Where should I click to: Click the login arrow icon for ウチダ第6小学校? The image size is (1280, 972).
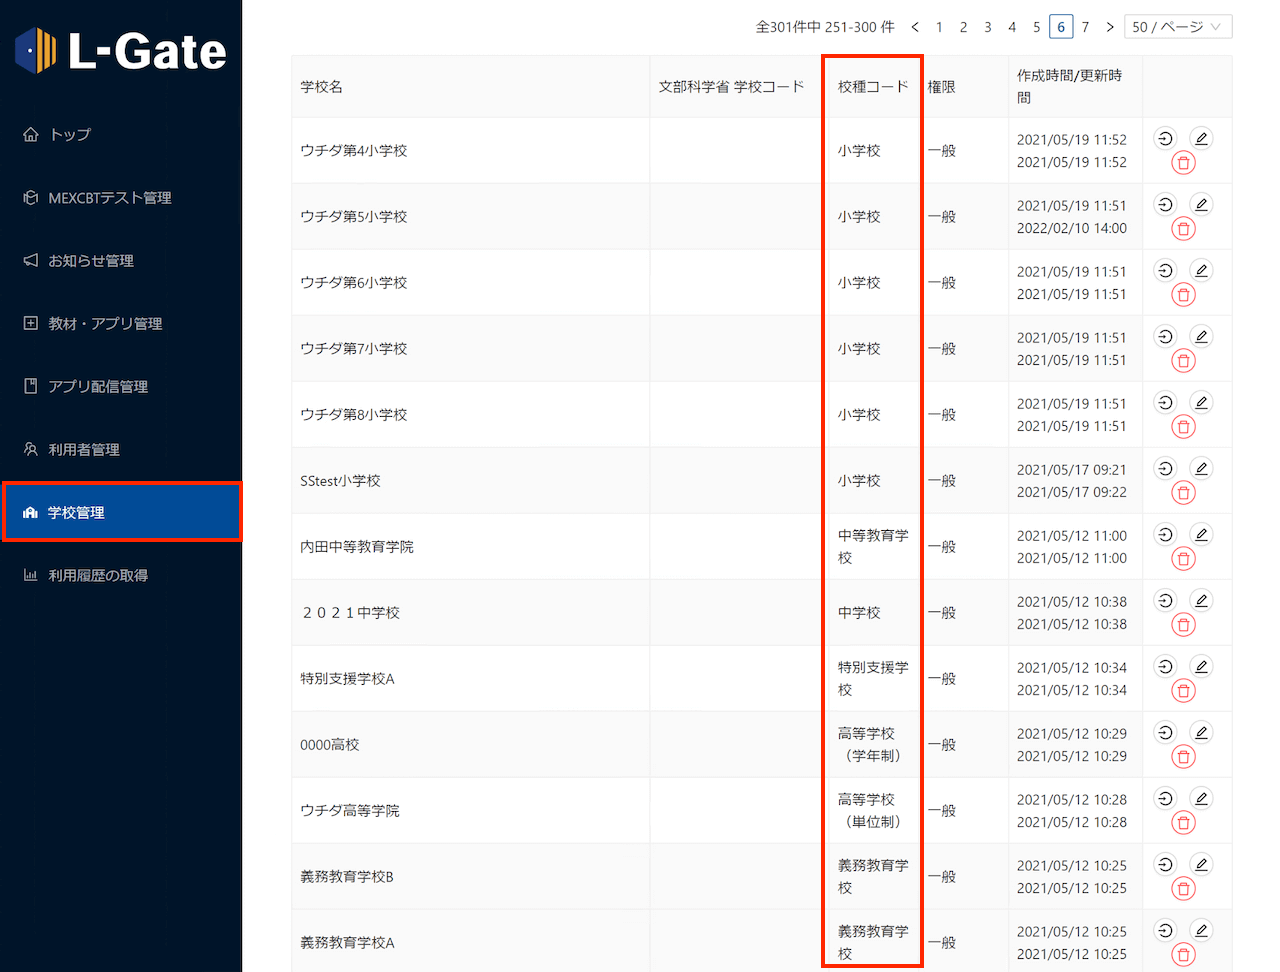pos(1165,271)
